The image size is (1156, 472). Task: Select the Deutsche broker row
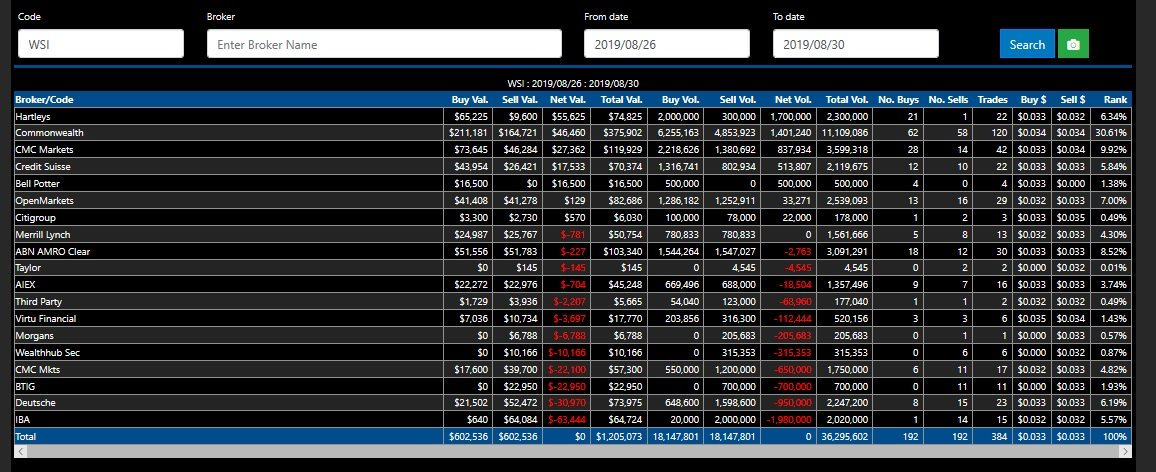click(x=572, y=403)
